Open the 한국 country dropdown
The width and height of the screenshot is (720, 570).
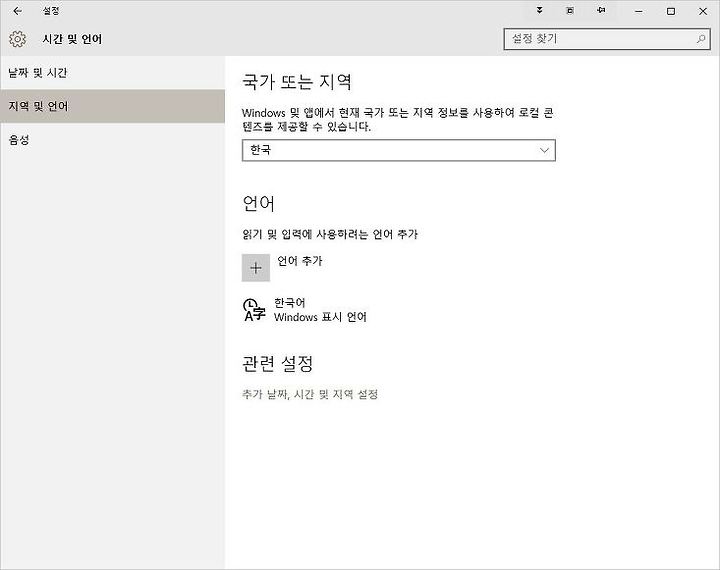point(399,150)
